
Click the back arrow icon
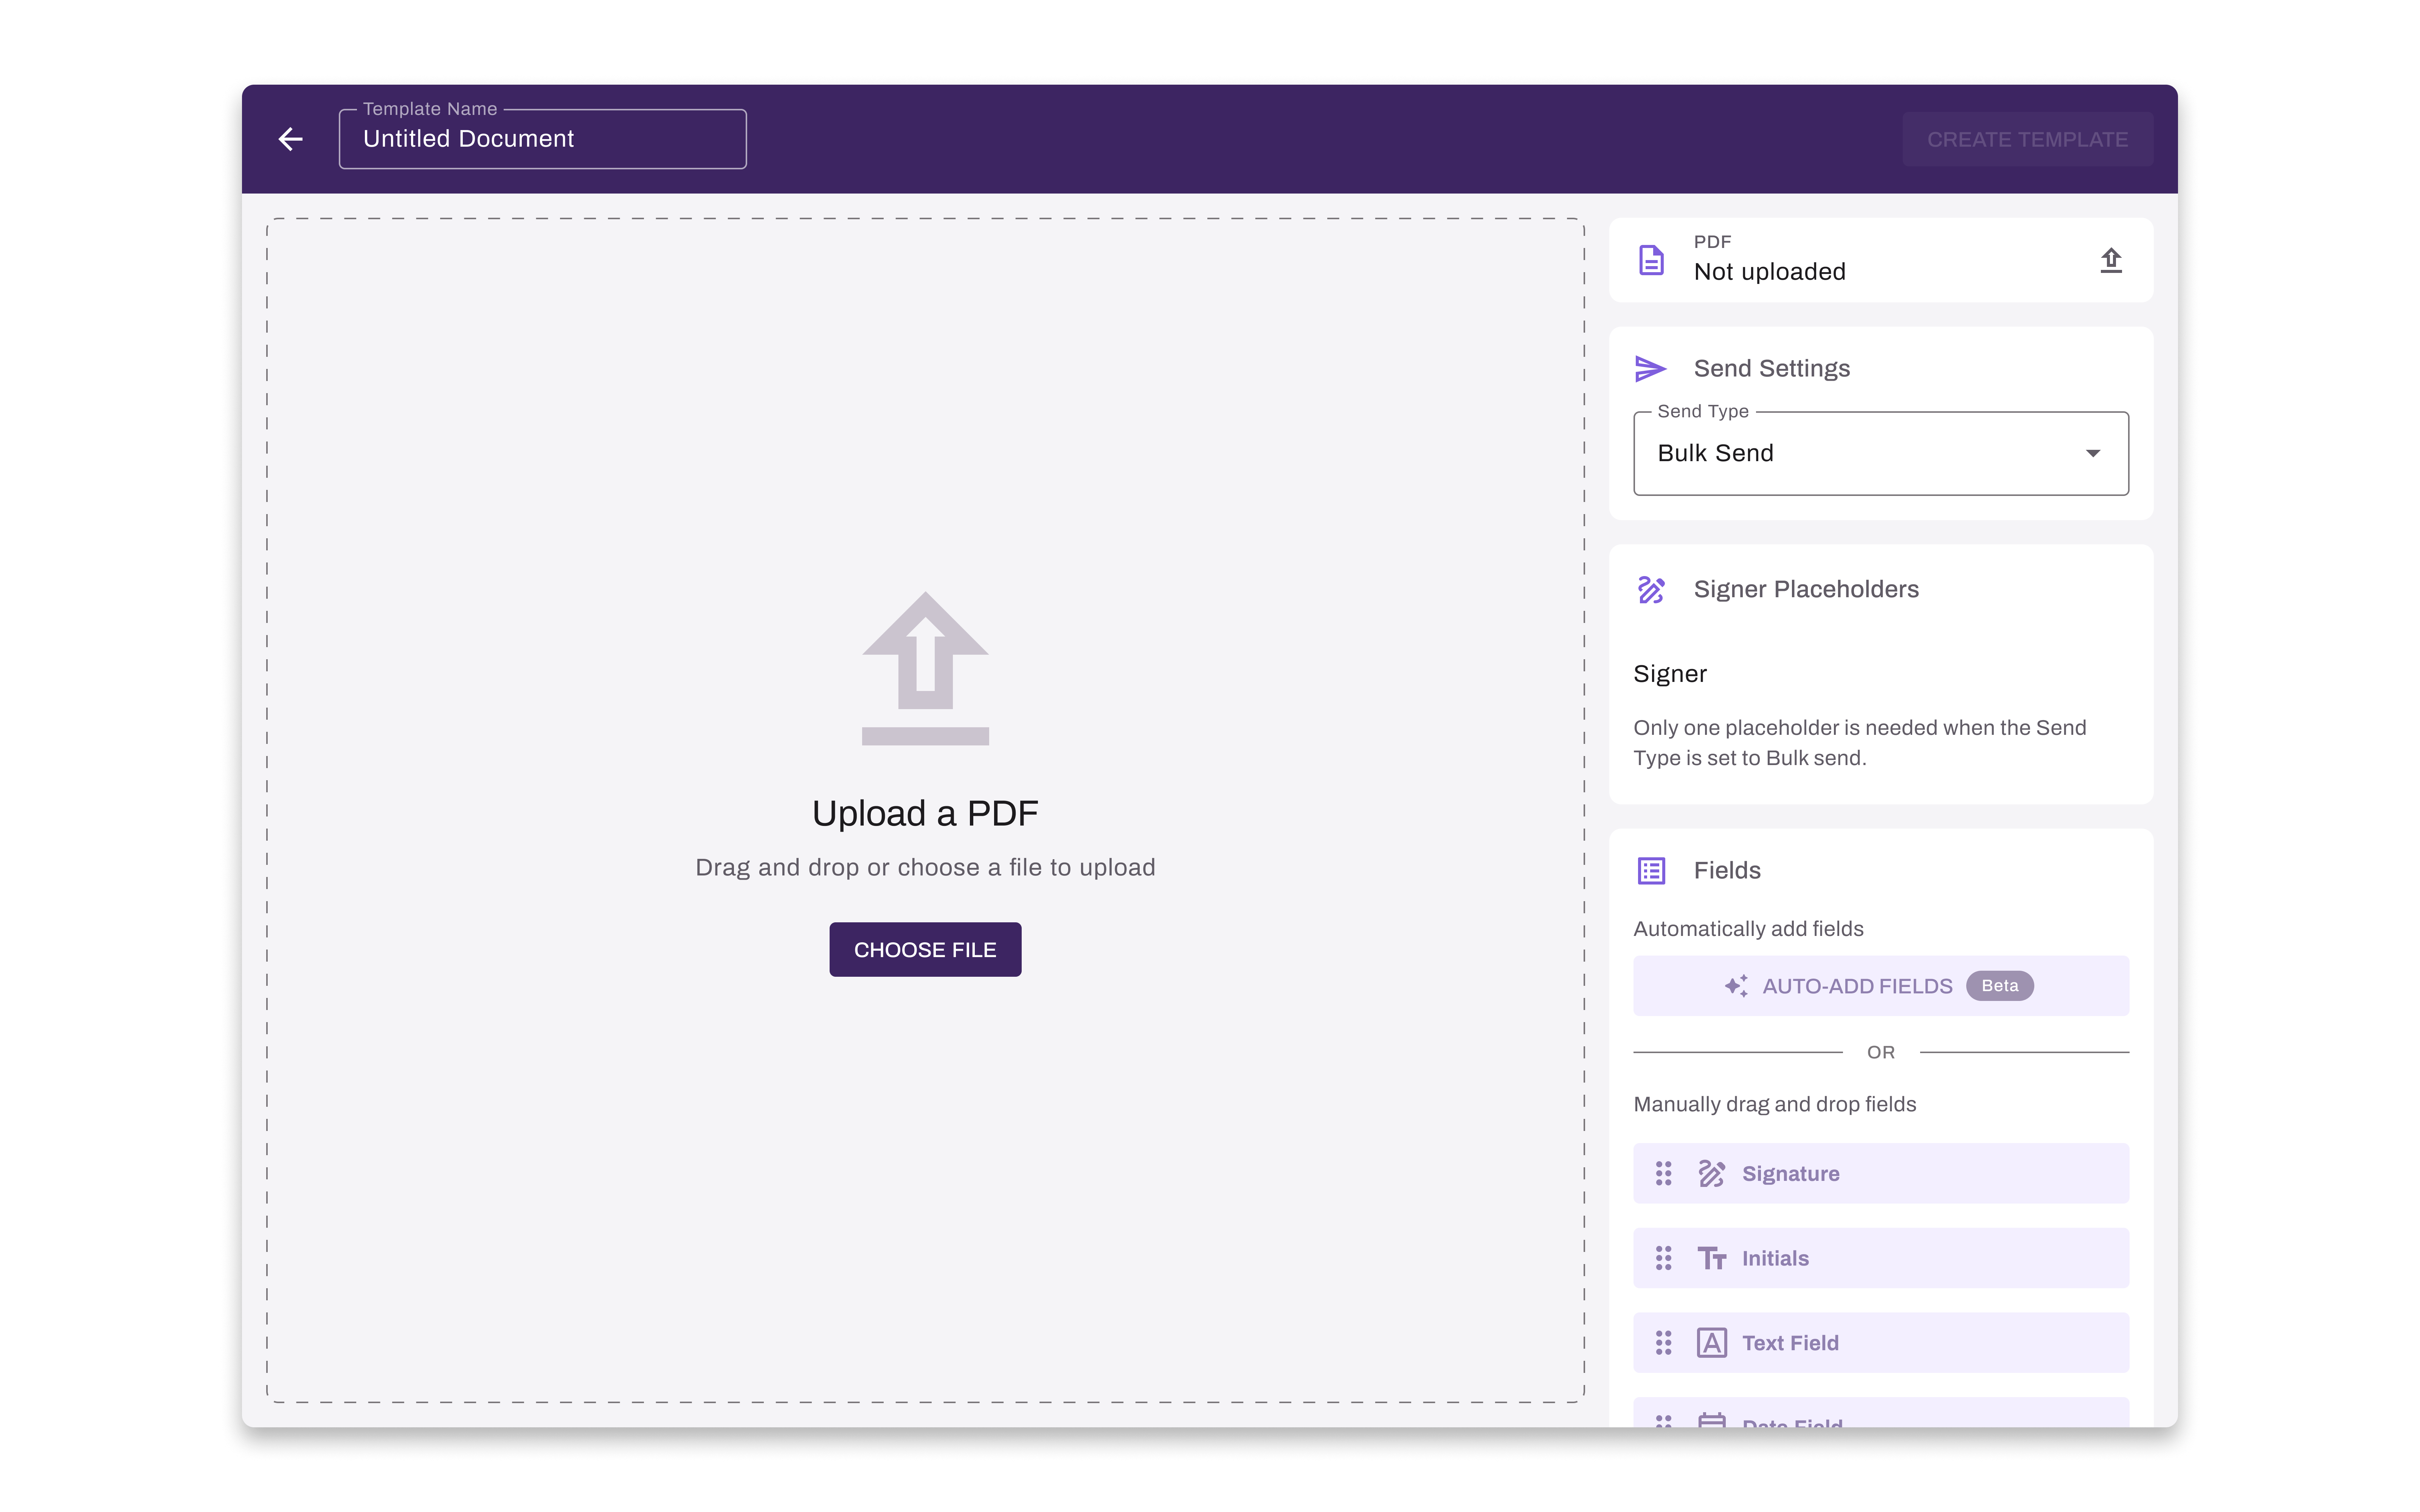[290, 139]
